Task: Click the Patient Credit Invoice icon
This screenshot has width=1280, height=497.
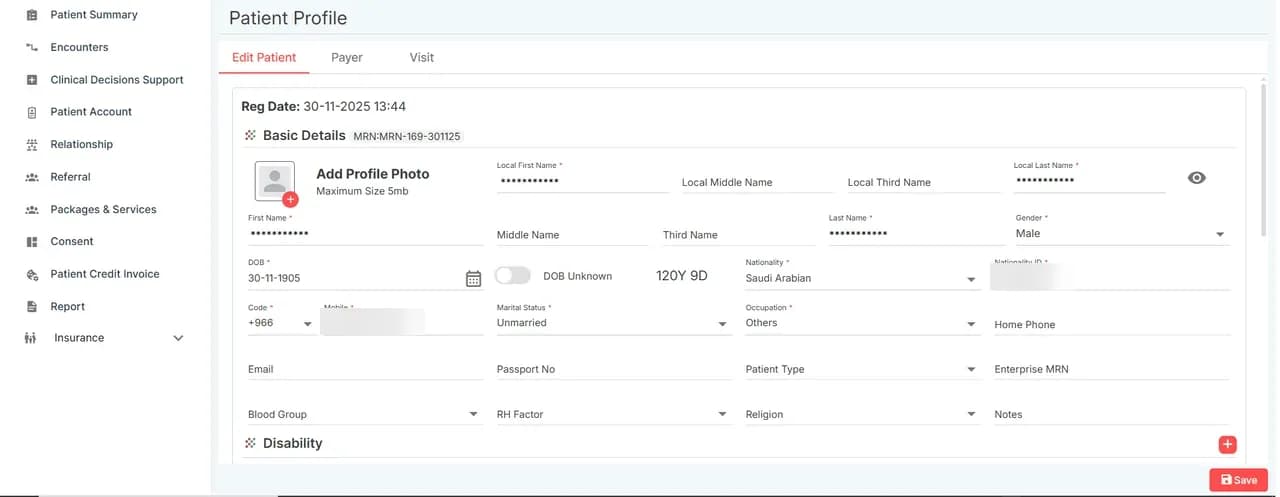Action: pos(31,274)
